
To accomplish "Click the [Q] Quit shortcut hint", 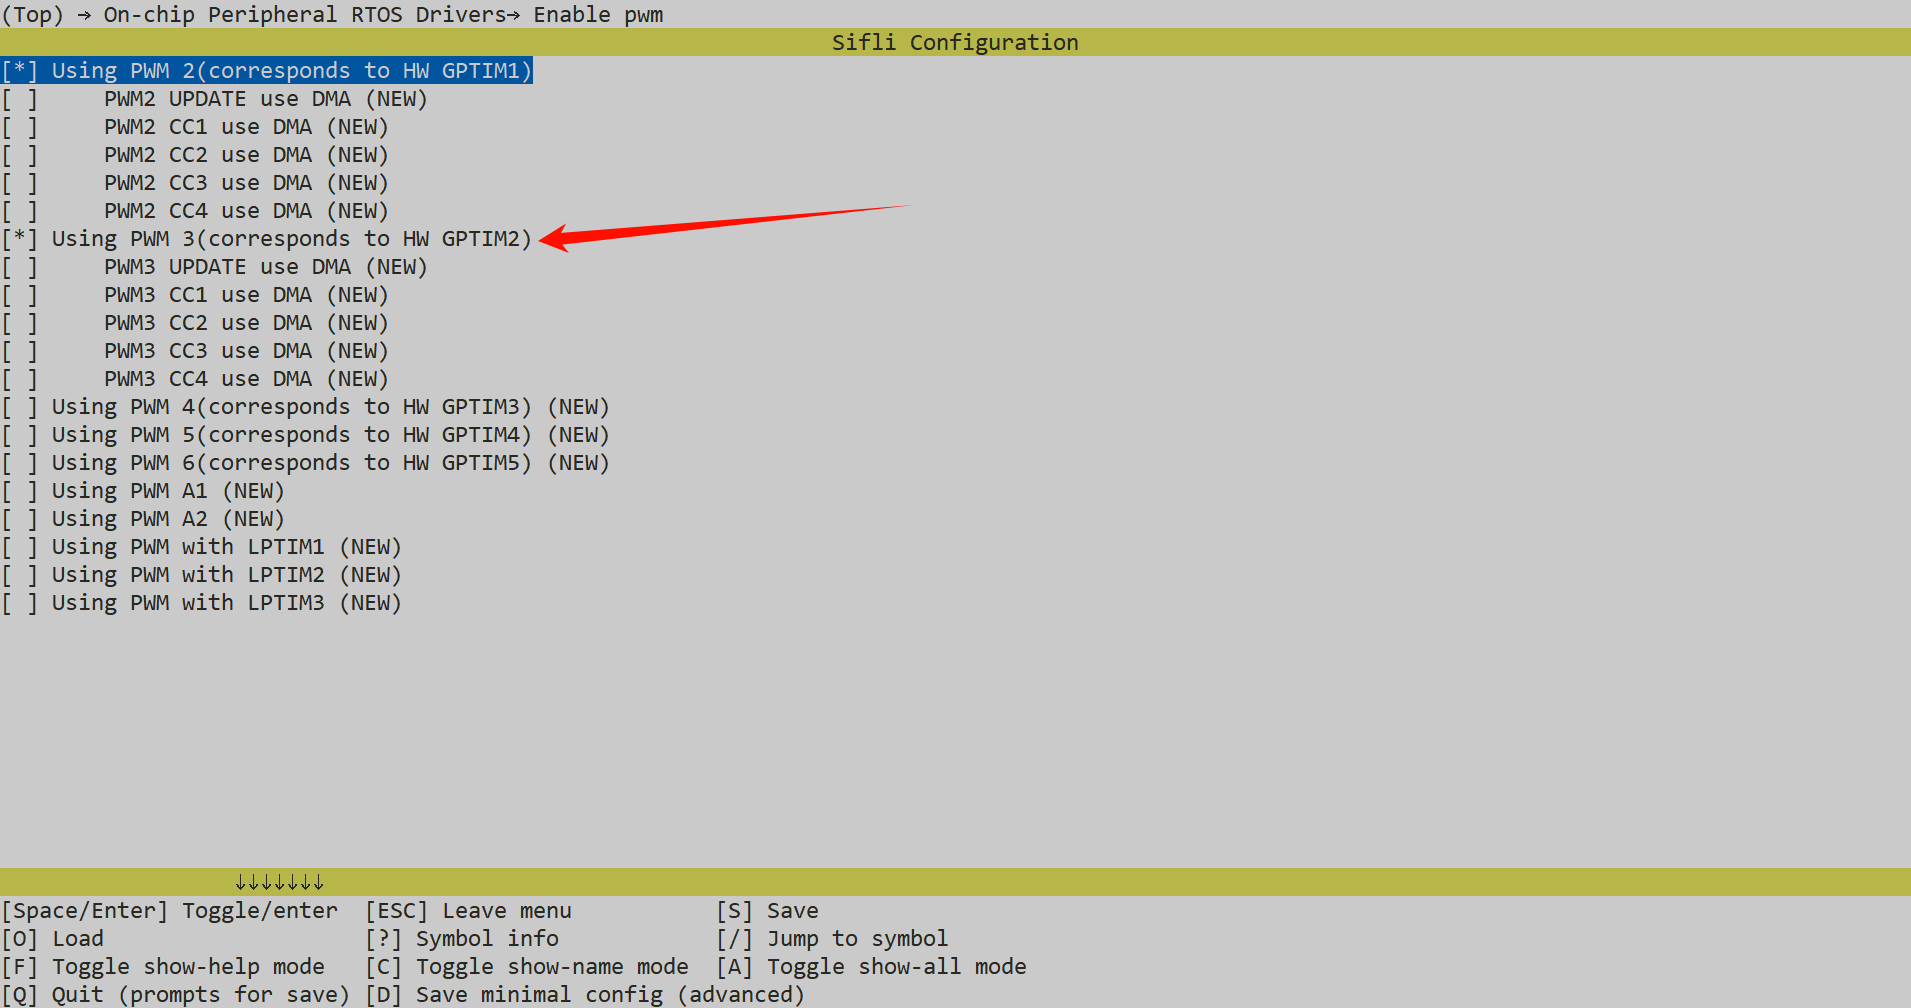I will tap(175, 995).
